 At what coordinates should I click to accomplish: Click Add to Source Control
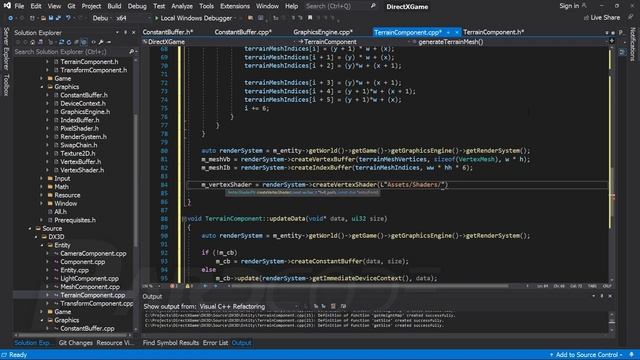point(586,355)
